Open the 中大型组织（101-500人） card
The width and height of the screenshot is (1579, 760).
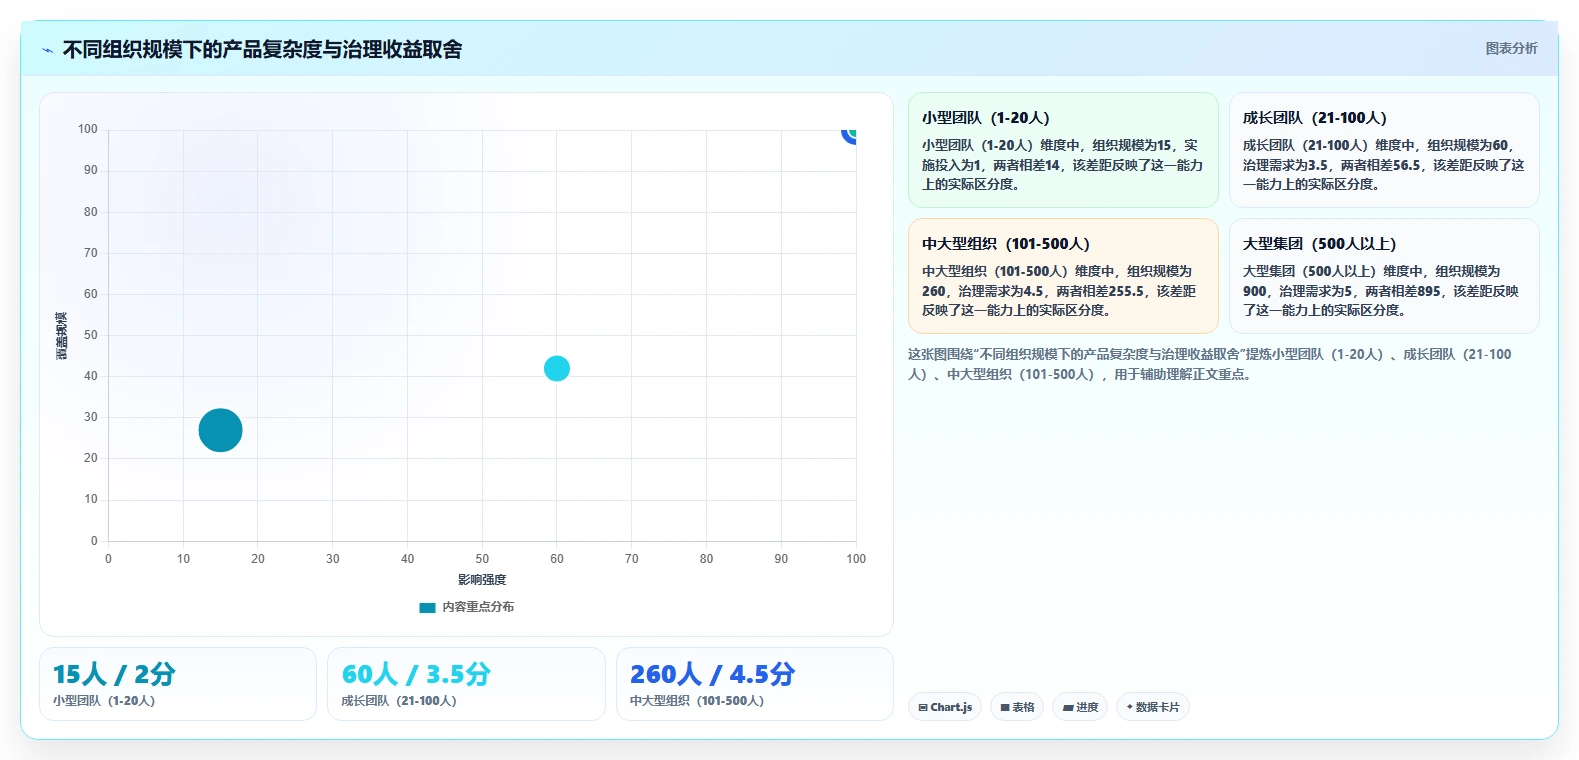[x=1063, y=276]
